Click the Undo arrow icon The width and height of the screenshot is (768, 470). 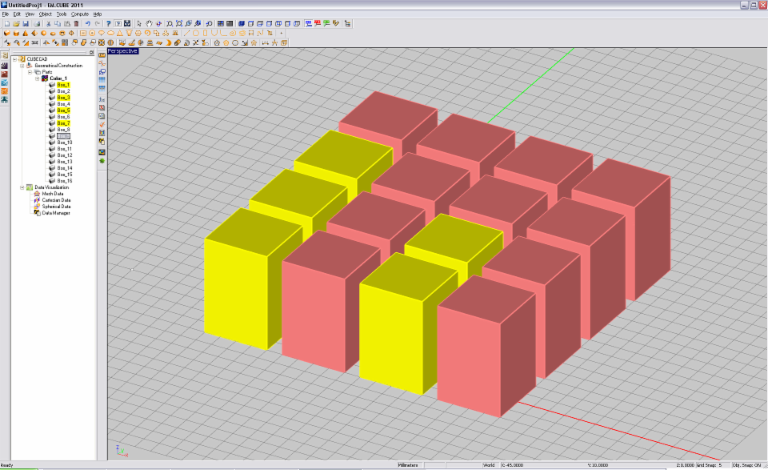click(88, 23)
